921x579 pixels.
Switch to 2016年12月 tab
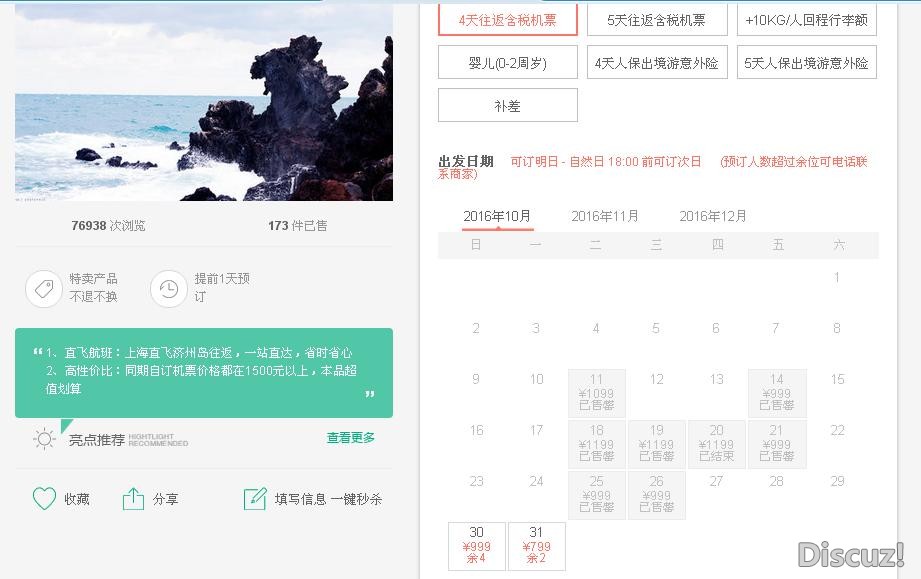(x=713, y=216)
